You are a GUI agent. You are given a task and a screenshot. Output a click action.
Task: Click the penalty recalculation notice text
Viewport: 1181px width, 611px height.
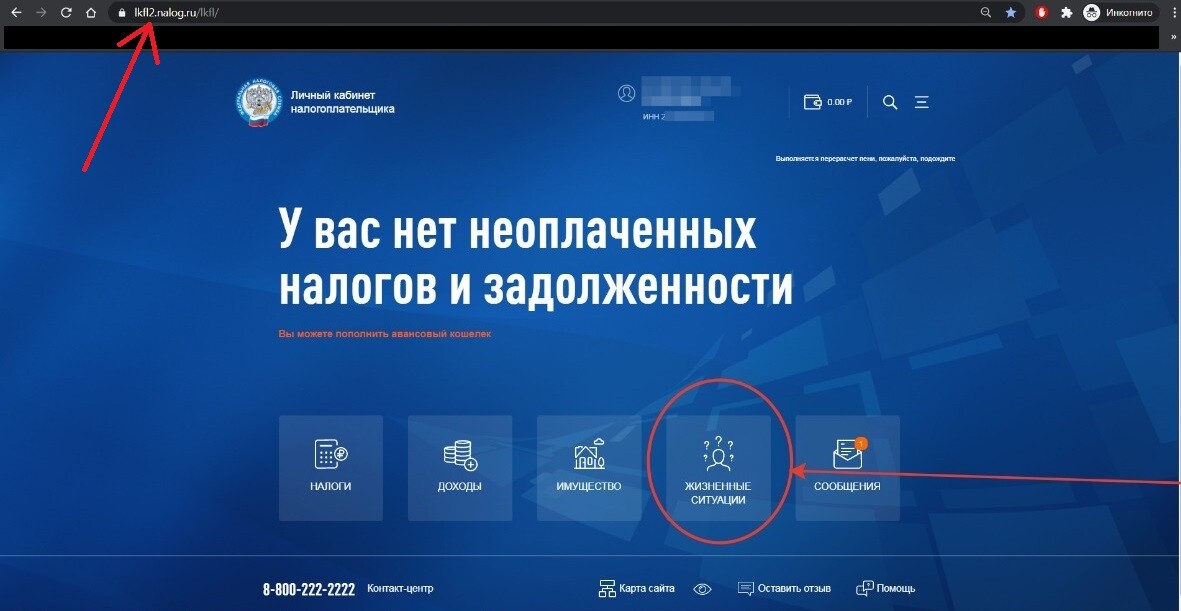point(865,159)
